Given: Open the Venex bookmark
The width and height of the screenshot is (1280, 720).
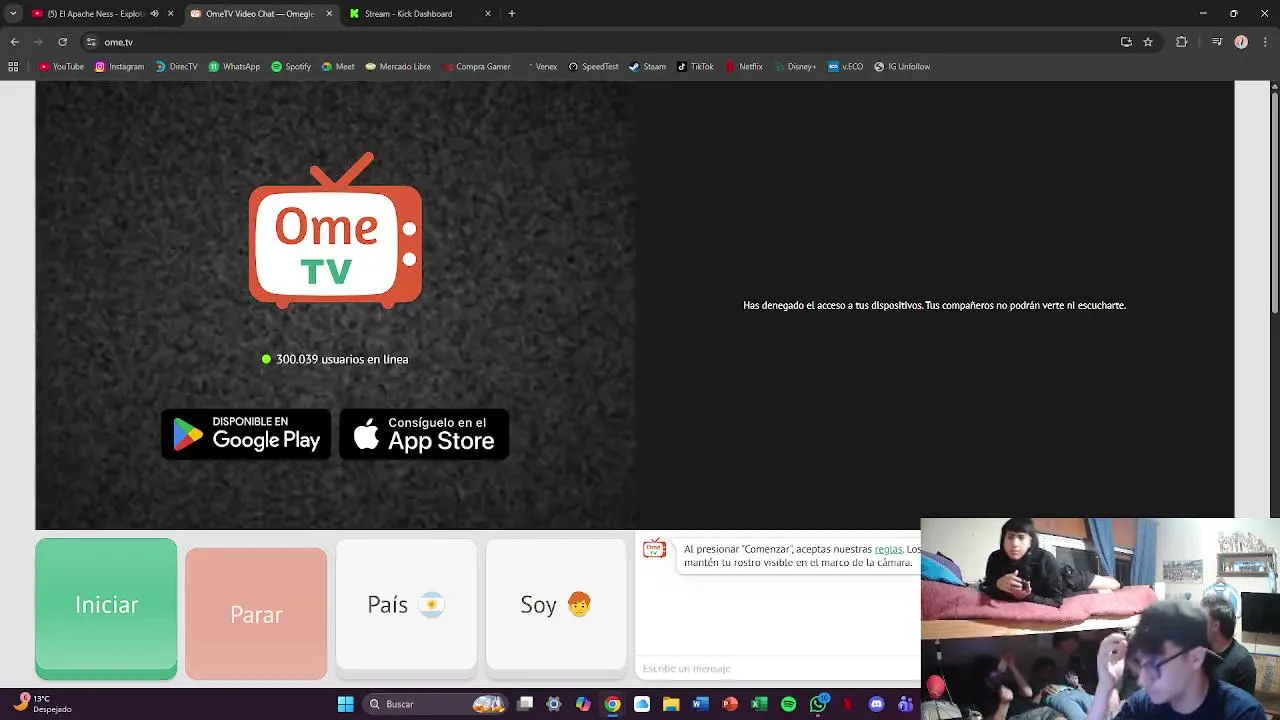Looking at the screenshot, I should pos(541,67).
